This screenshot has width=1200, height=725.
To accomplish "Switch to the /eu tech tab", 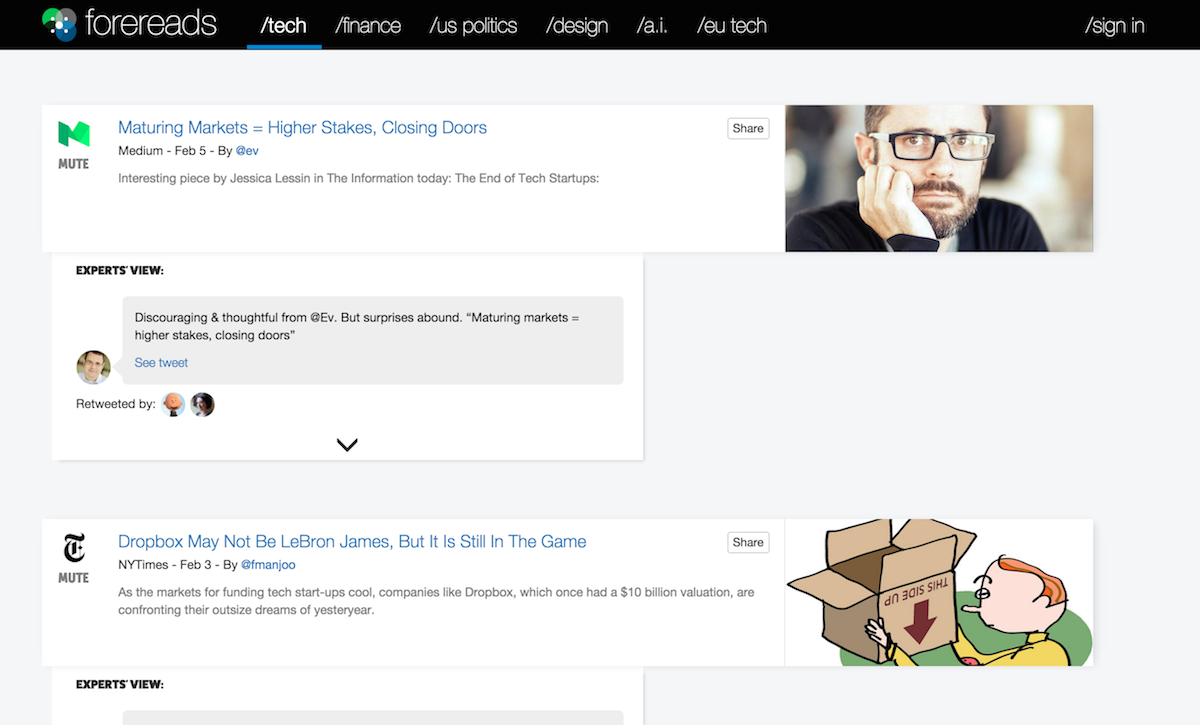I will [732, 26].
